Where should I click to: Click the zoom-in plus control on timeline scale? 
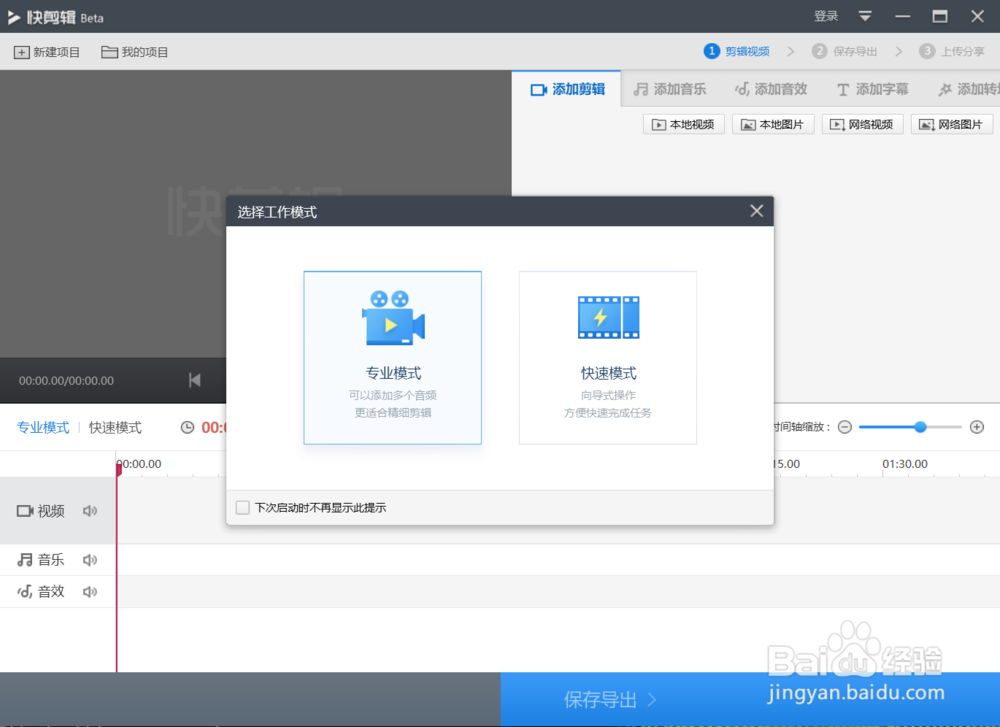977,427
